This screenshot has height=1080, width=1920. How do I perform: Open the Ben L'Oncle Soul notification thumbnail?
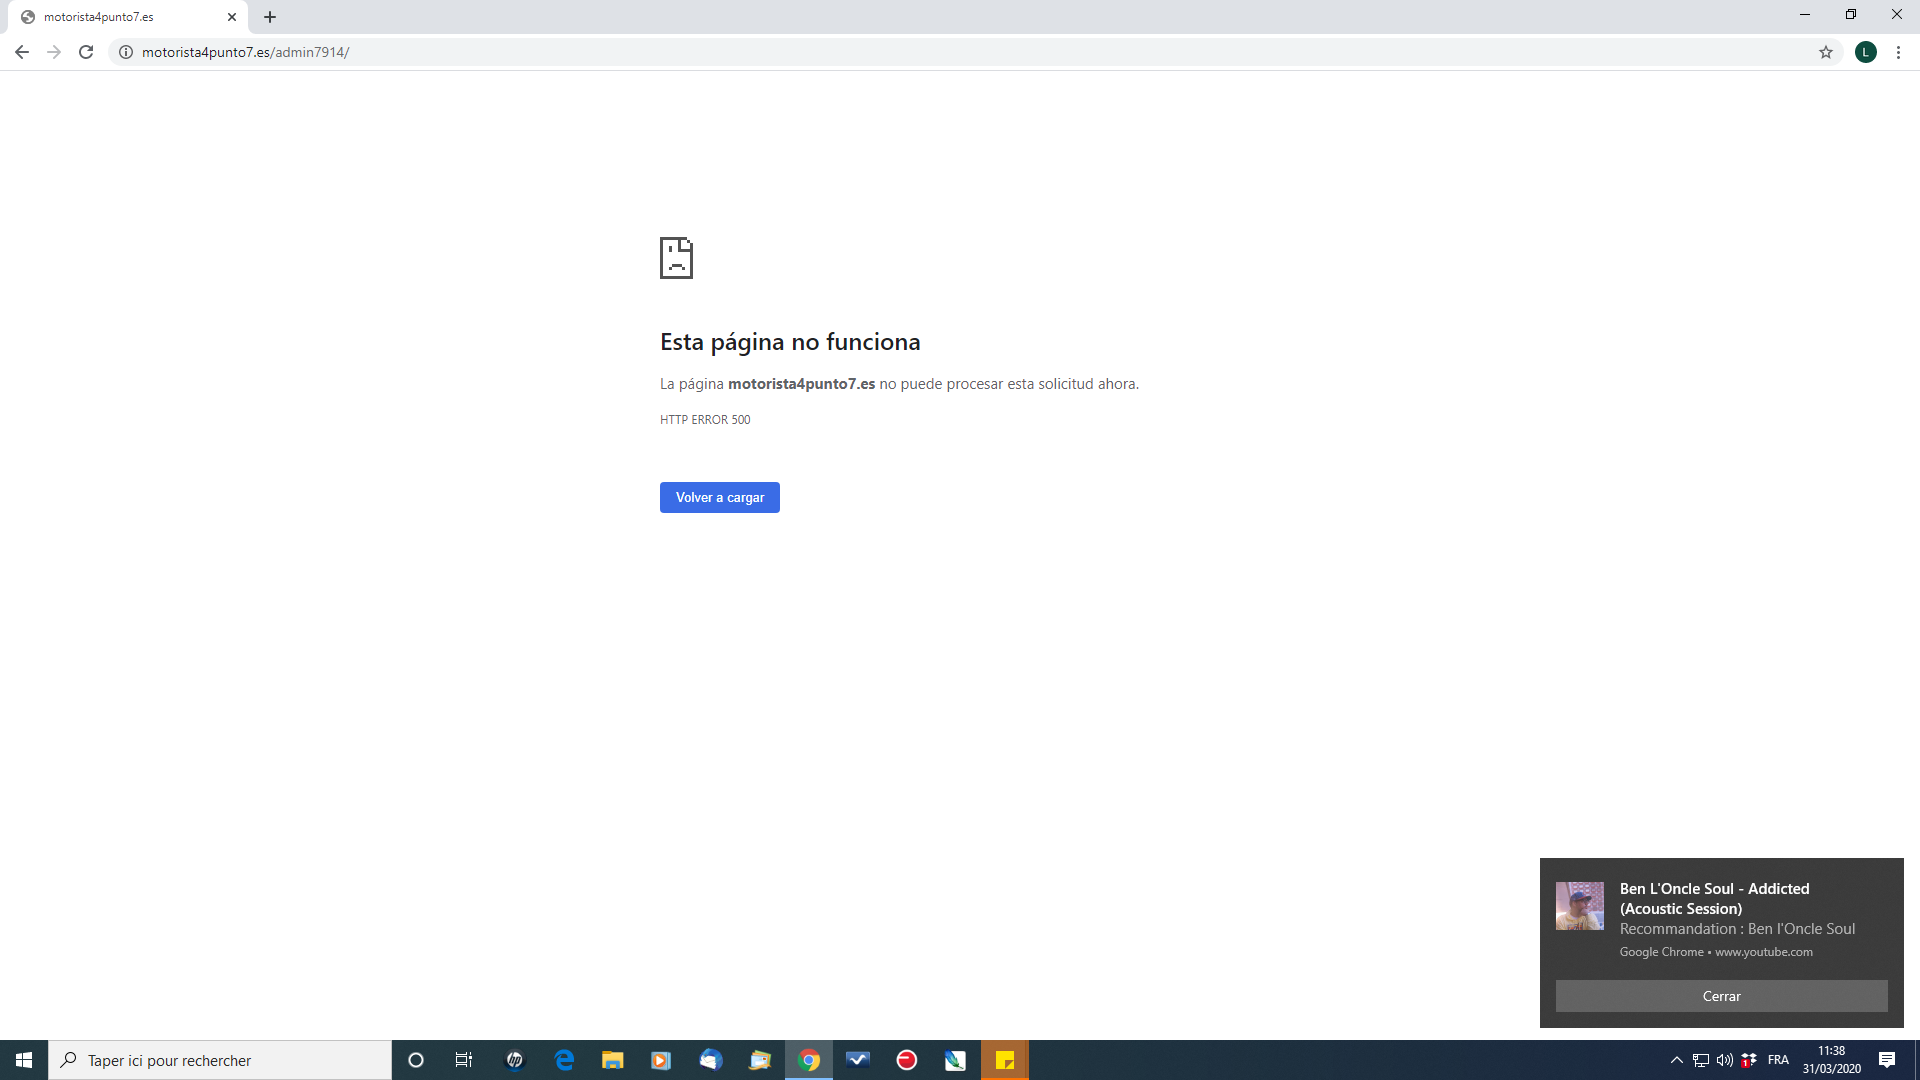(1579, 906)
